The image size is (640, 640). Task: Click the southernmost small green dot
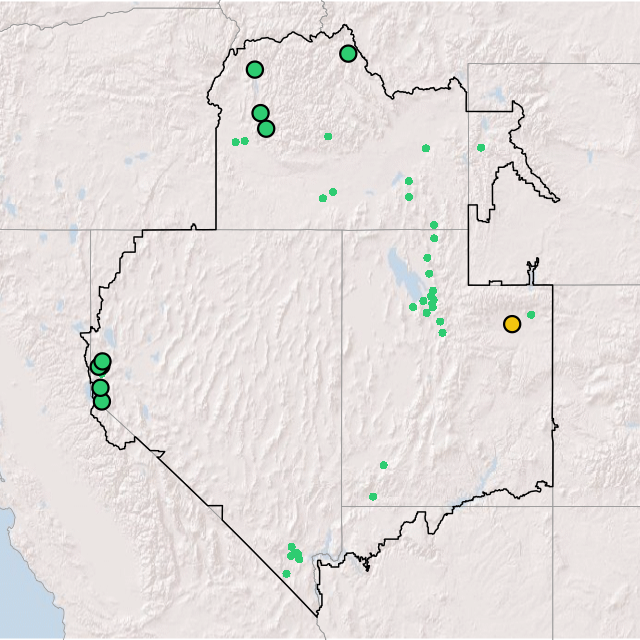[x=286, y=574]
